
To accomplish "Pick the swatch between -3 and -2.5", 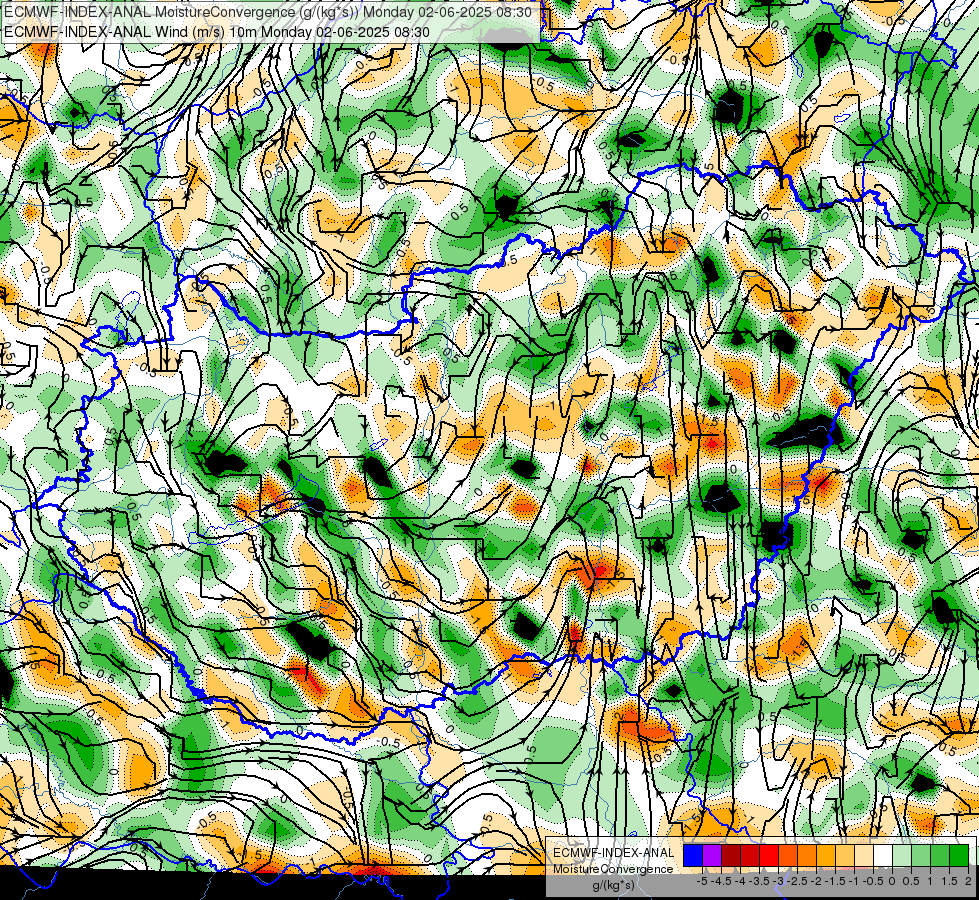I will tap(788, 855).
